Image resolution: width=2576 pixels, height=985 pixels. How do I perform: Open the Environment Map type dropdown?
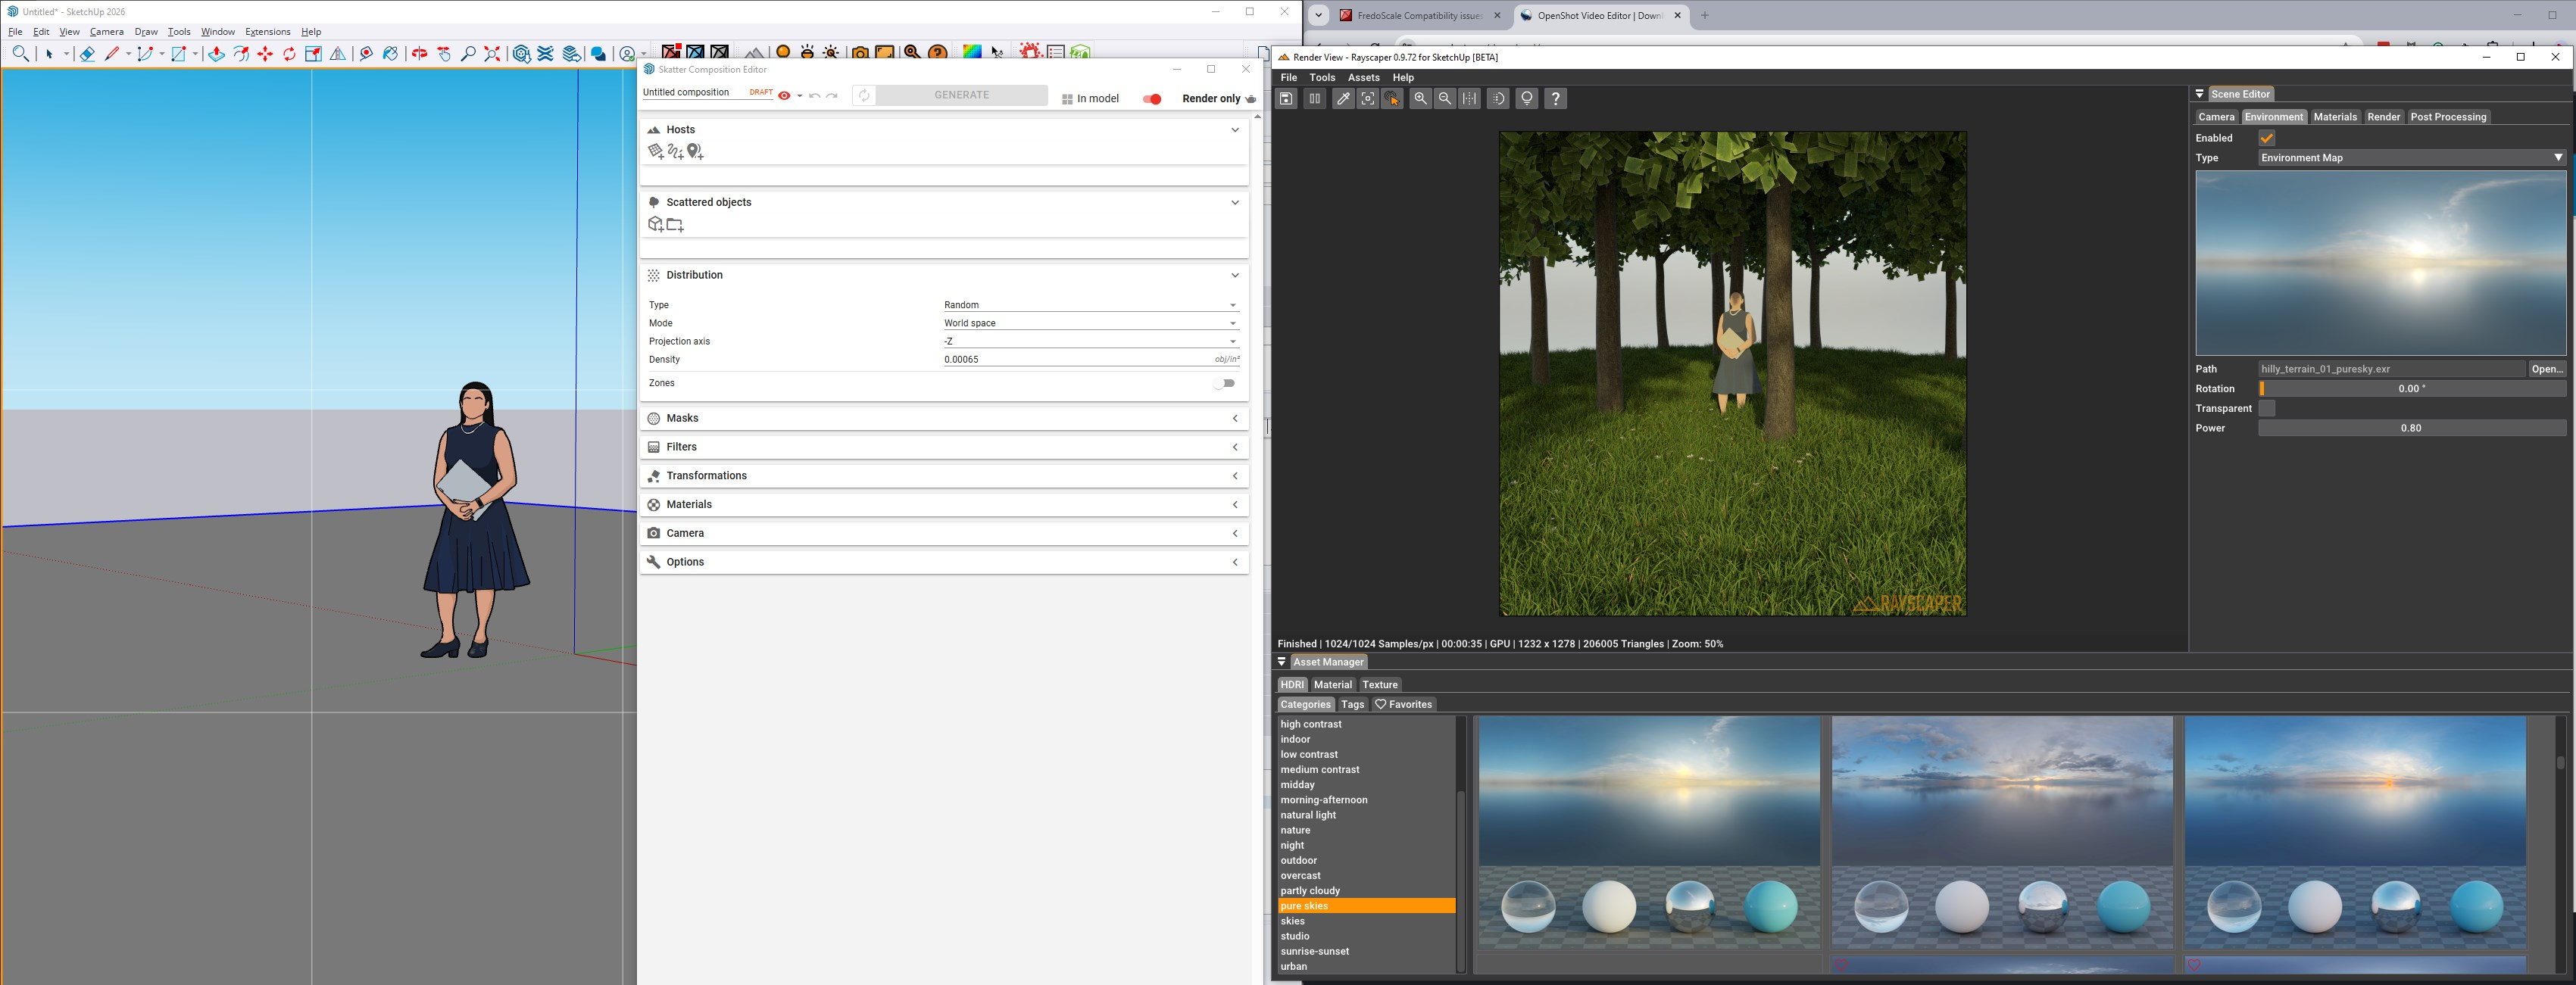(x=2411, y=158)
